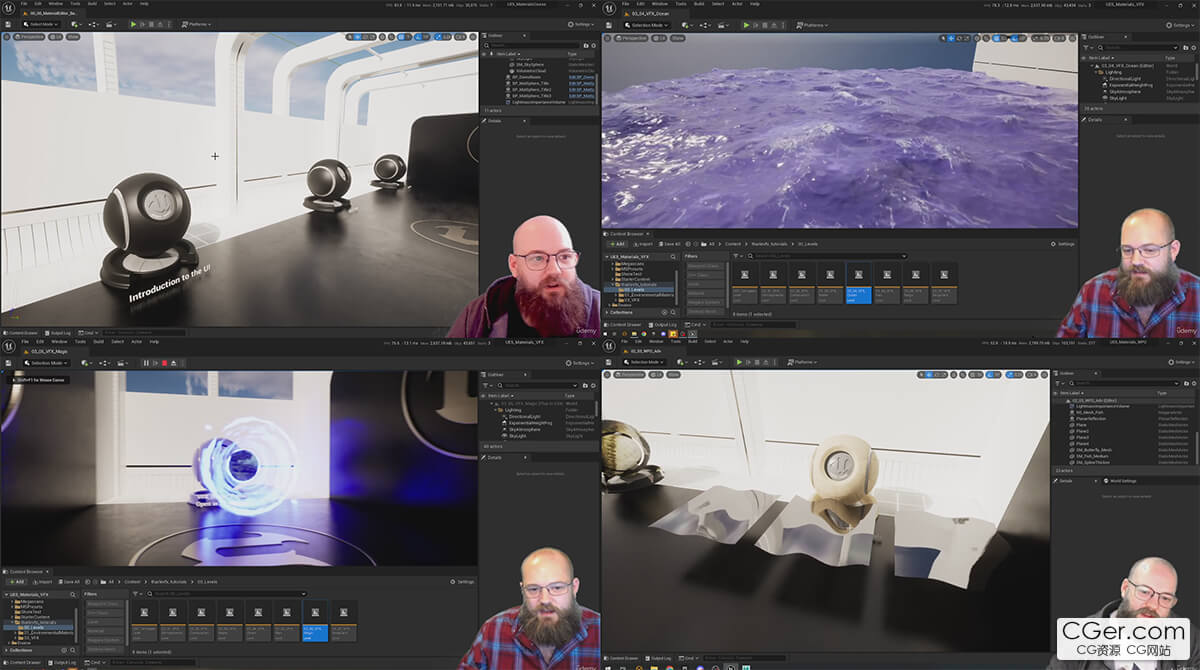
Task: Click Settings in the Ocean Content Browser
Action: tap(1063, 244)
